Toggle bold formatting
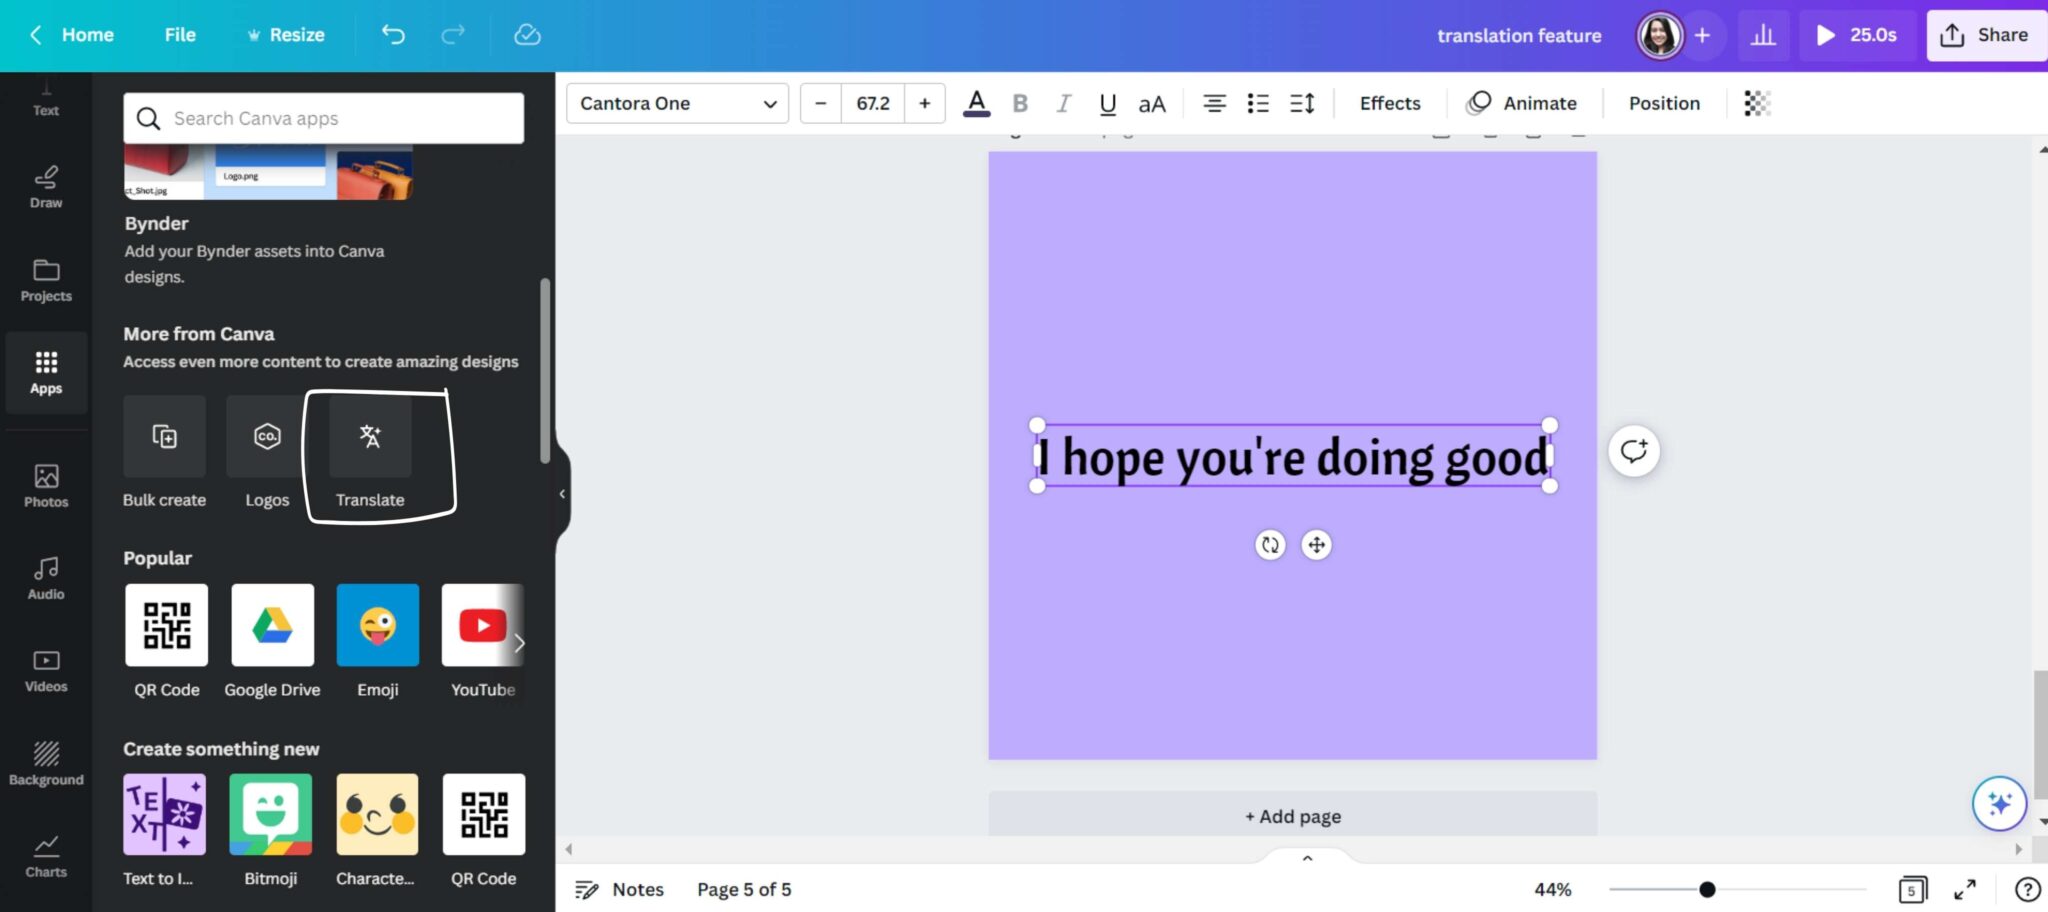 (x=1020, y=103)
